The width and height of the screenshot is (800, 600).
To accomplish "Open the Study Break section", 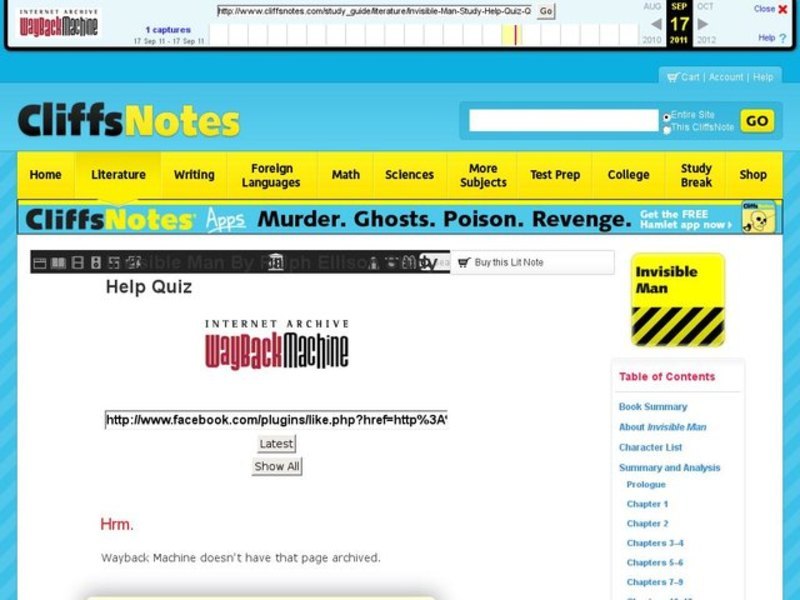I will click(696, 174).
